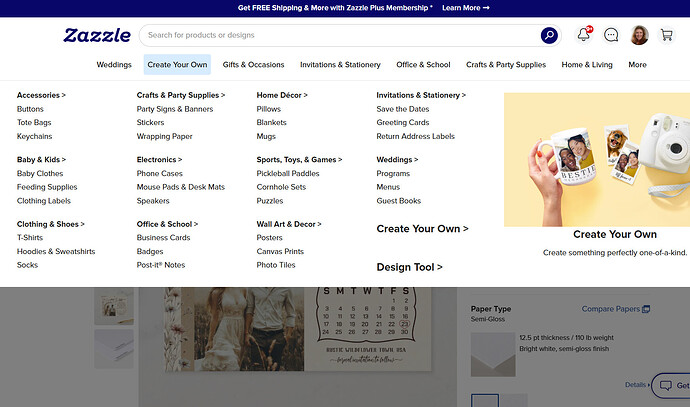Select Keychains link
This screenshot has height=407, width=690.
pyautogui.click(x=34, y=136)
